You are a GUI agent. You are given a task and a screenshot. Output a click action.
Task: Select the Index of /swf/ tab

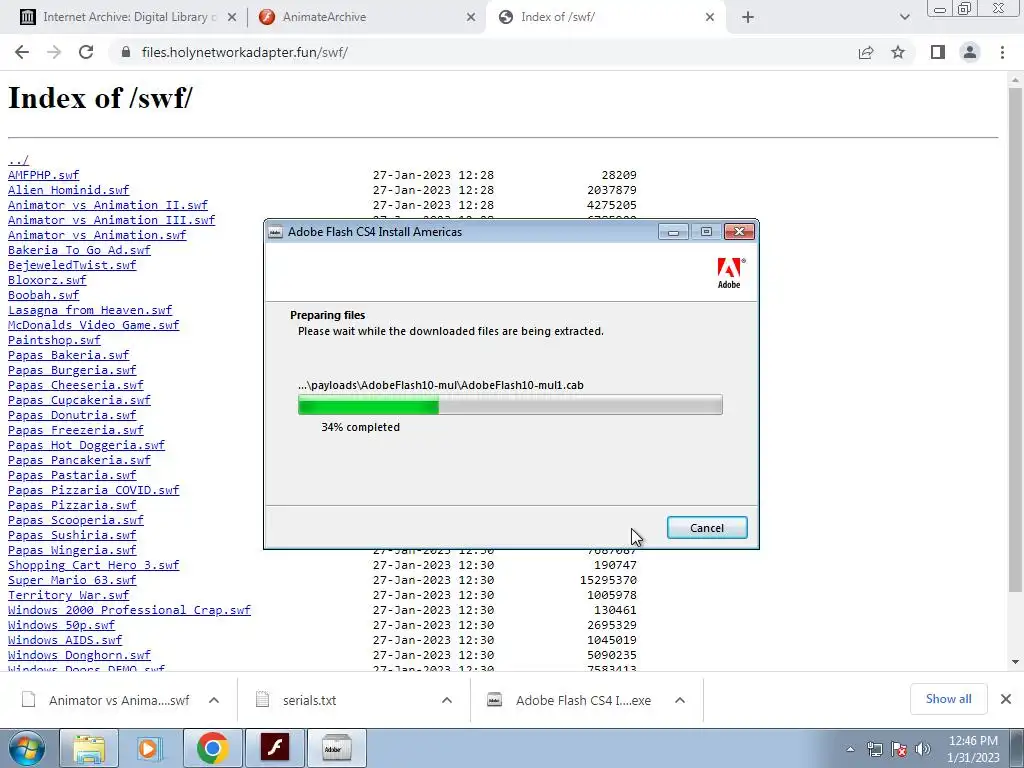coord(604,18)
